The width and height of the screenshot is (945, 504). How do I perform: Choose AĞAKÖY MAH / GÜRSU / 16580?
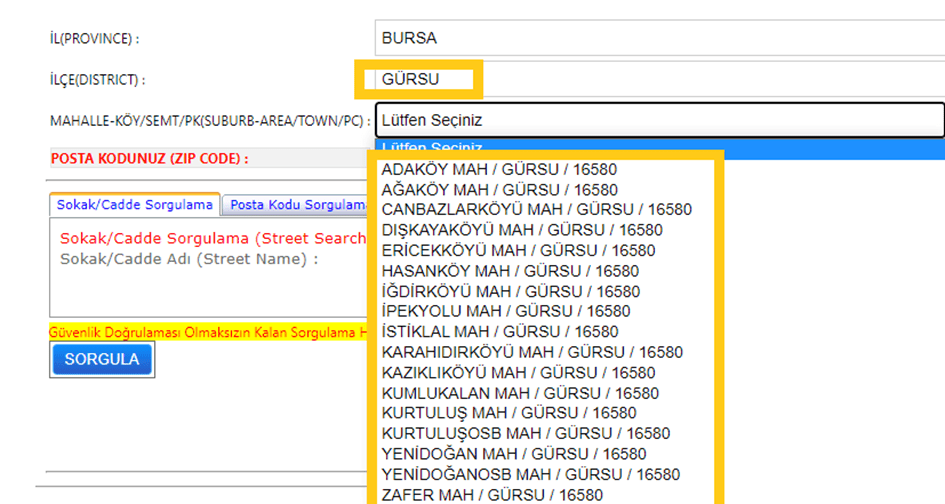(x=499, y=190)
